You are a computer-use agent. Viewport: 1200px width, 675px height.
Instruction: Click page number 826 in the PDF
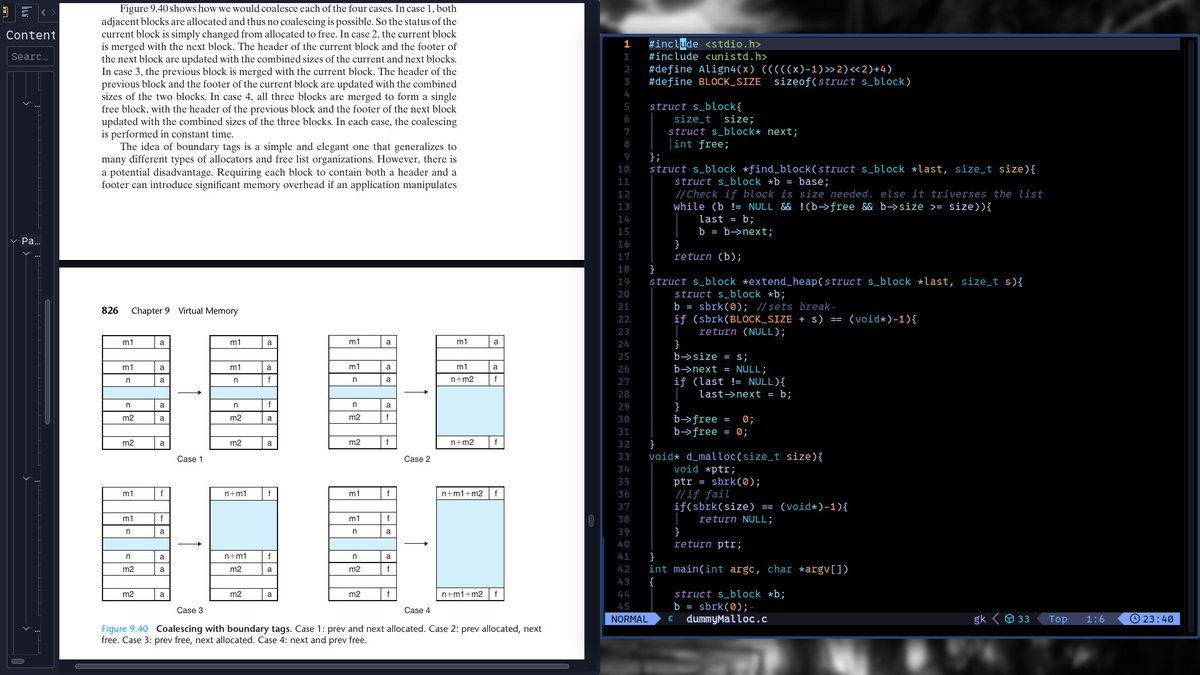click(x=111, y=311)
